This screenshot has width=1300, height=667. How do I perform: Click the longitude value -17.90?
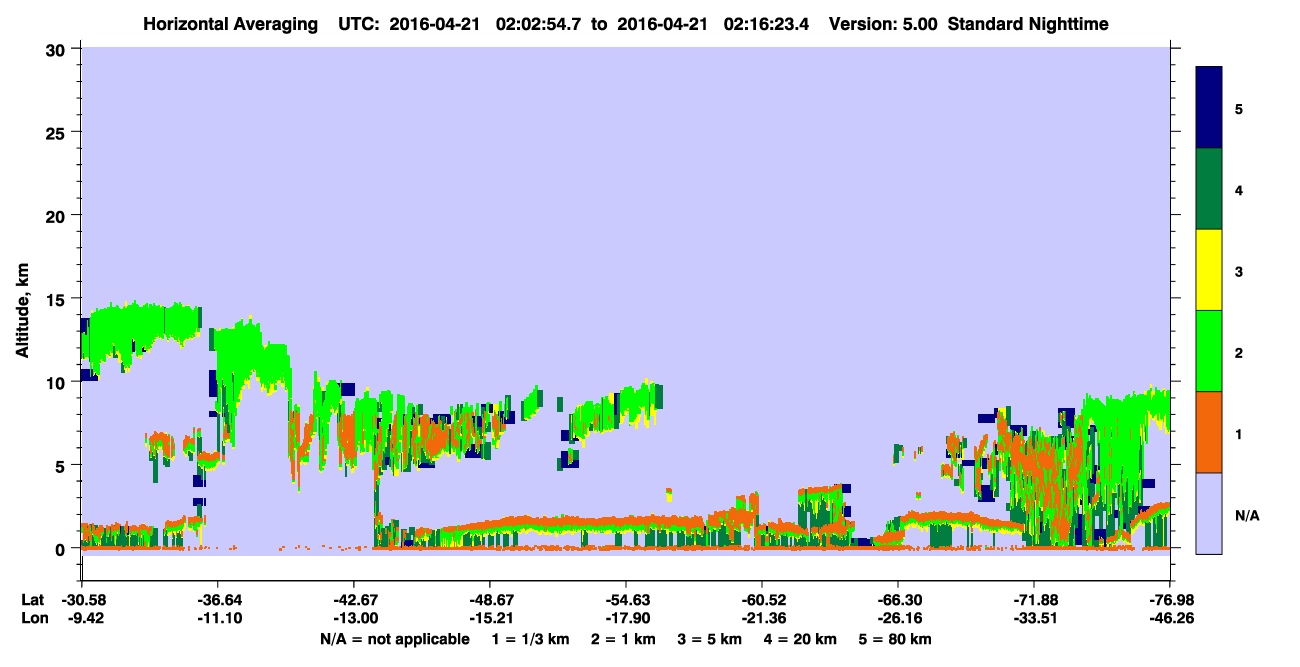626,619
